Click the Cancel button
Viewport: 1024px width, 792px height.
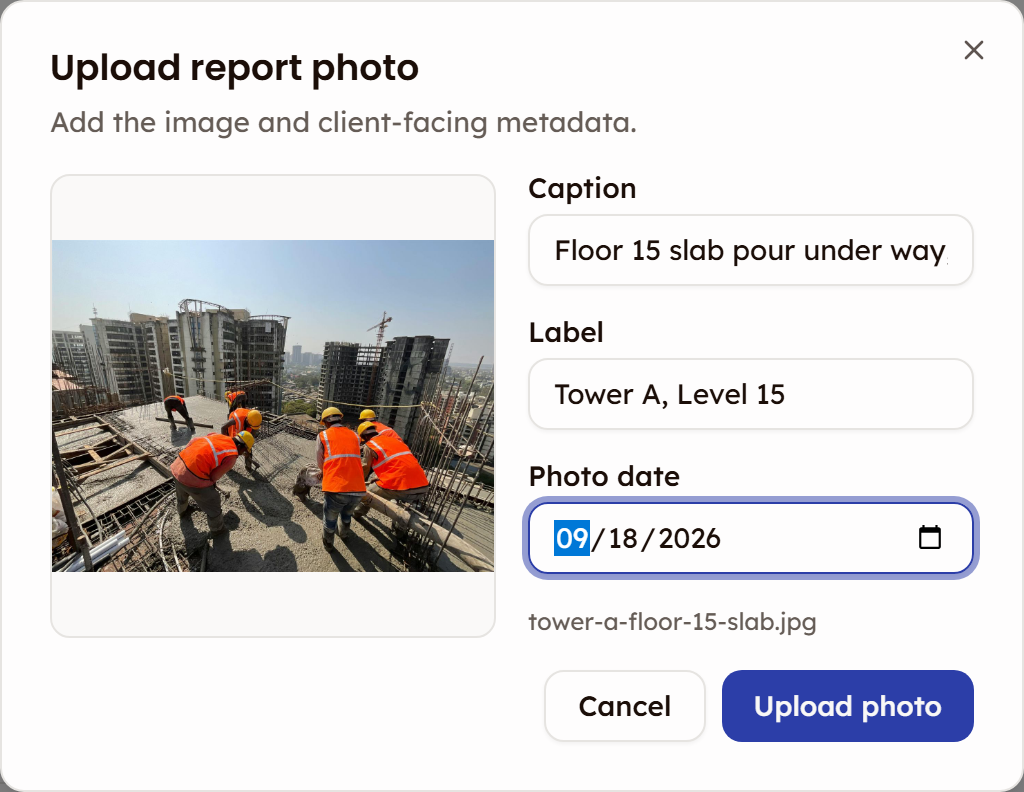pos(624,706)
